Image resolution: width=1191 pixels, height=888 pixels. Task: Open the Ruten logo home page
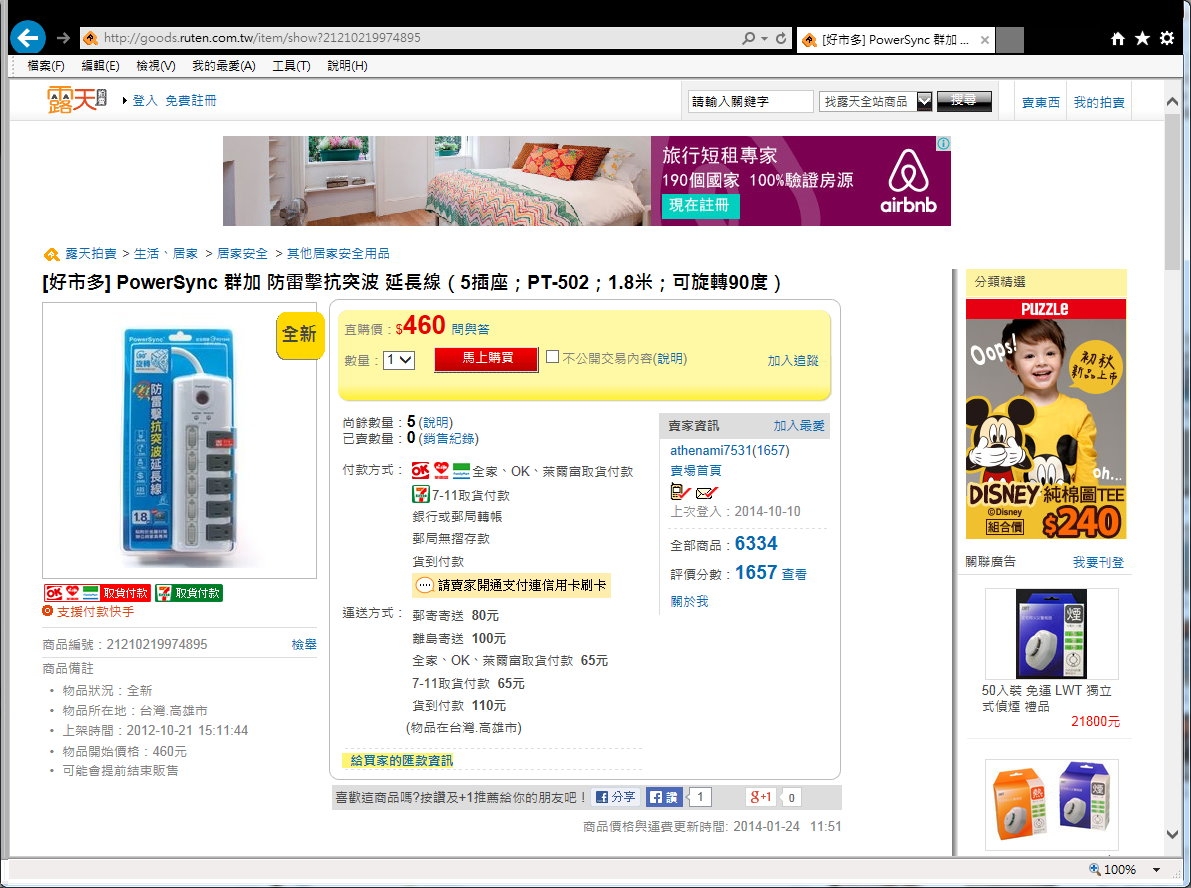[x=76, y=100]
